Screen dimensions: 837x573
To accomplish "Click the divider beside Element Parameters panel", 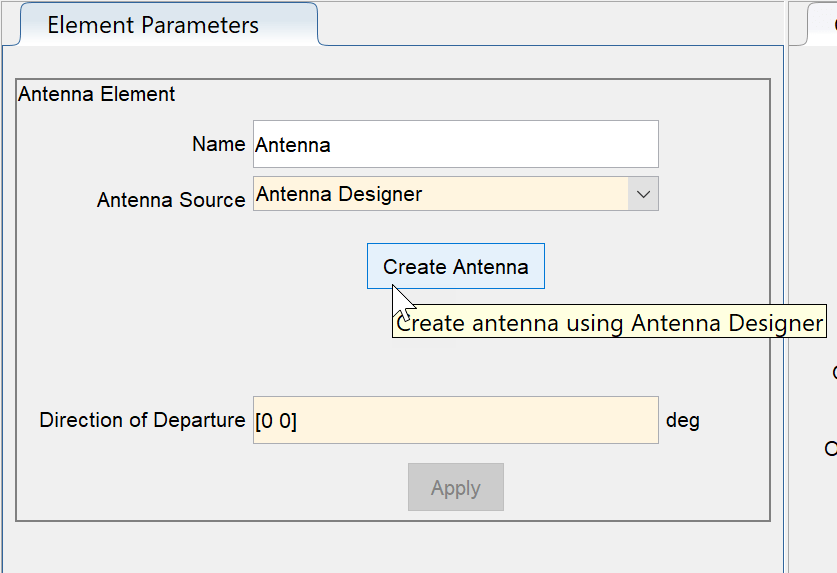I will click(787, 300).
